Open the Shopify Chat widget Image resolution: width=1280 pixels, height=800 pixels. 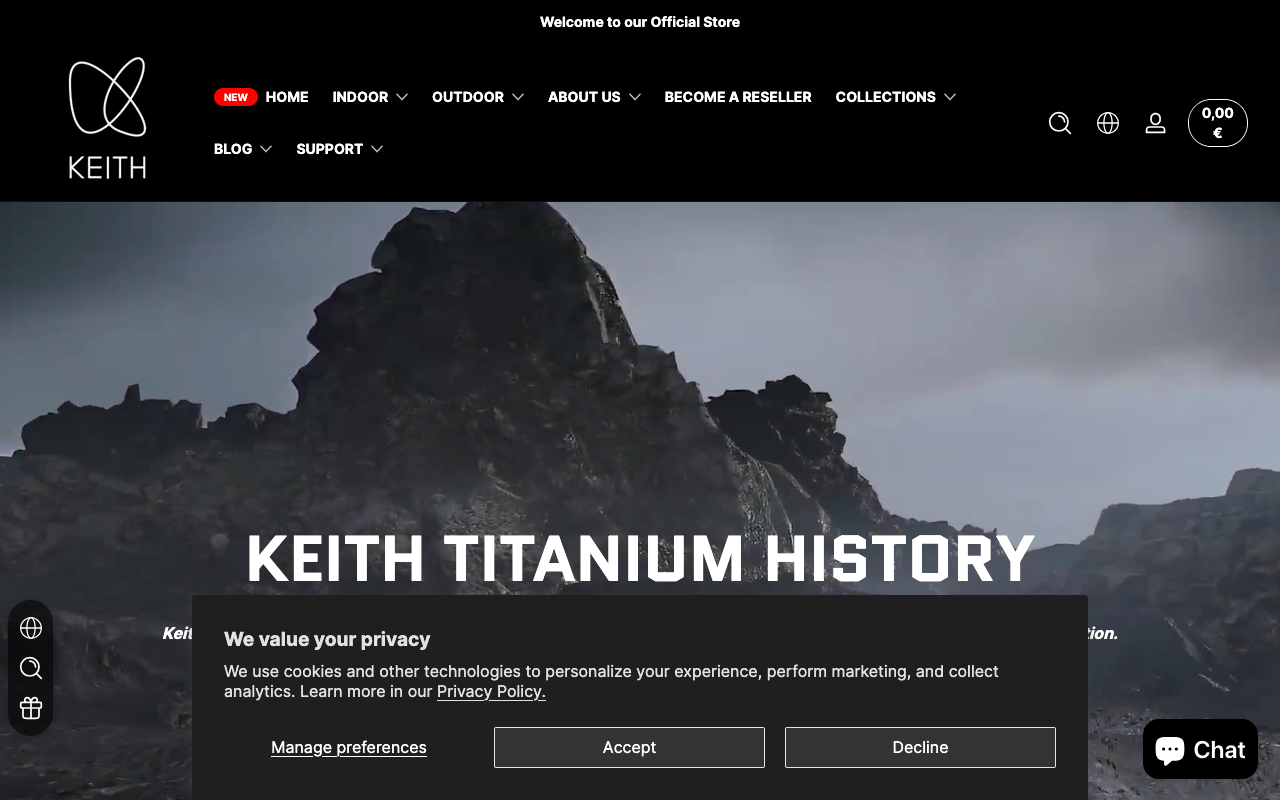pyautogui.click(x=1200, y=749)
